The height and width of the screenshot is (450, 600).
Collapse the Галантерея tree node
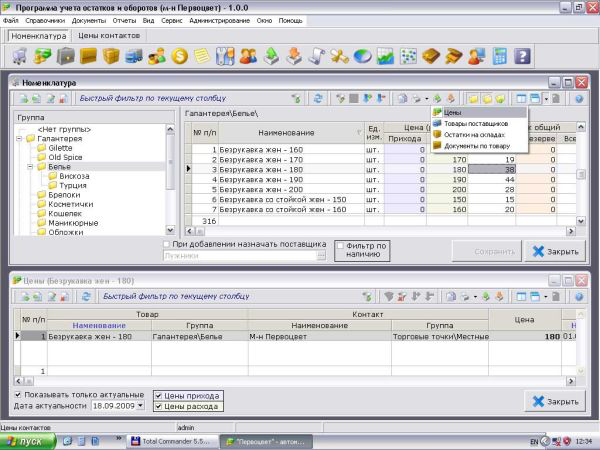coord(19,139)
